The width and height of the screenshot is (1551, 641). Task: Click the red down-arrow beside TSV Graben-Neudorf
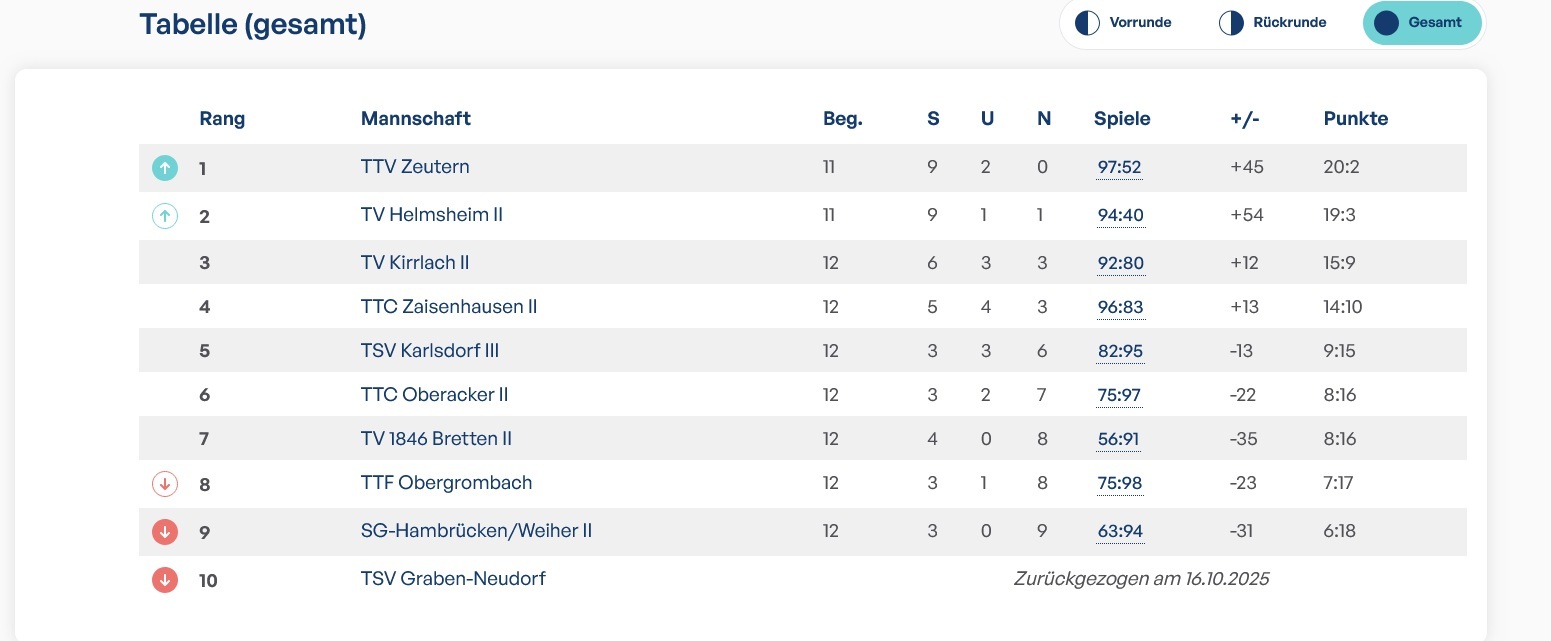pyautogui.click(x=165, y=580)
